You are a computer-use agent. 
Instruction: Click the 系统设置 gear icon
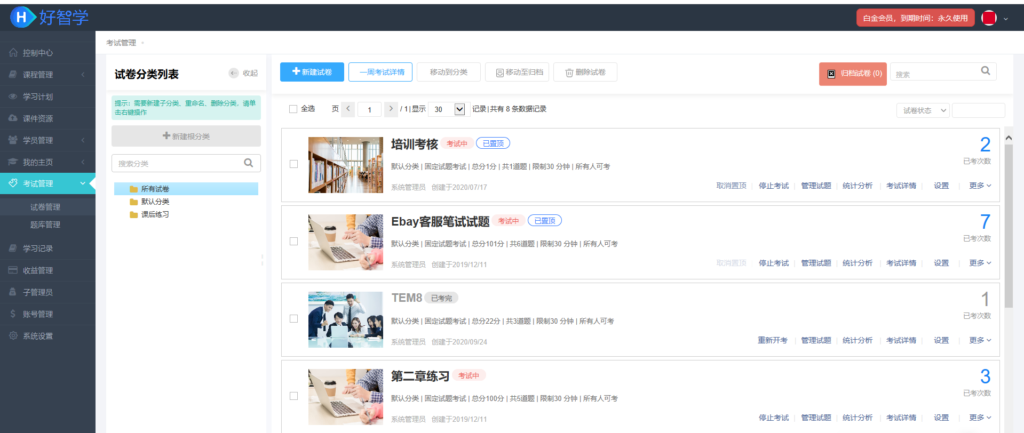pyautogui.click(x=14, y=336)
